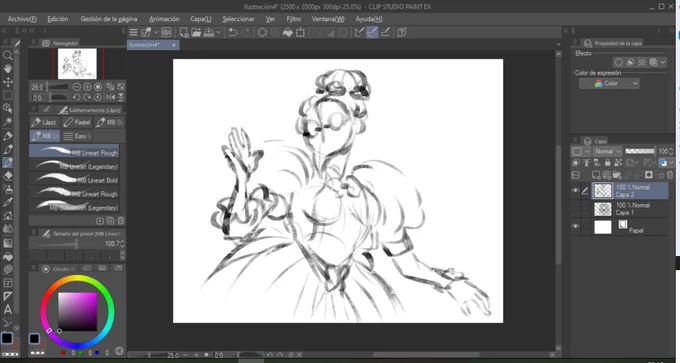The height and width of the screenshot is (363, 680).
Task: Click the layer opacity slider
Action: (640, 151)
